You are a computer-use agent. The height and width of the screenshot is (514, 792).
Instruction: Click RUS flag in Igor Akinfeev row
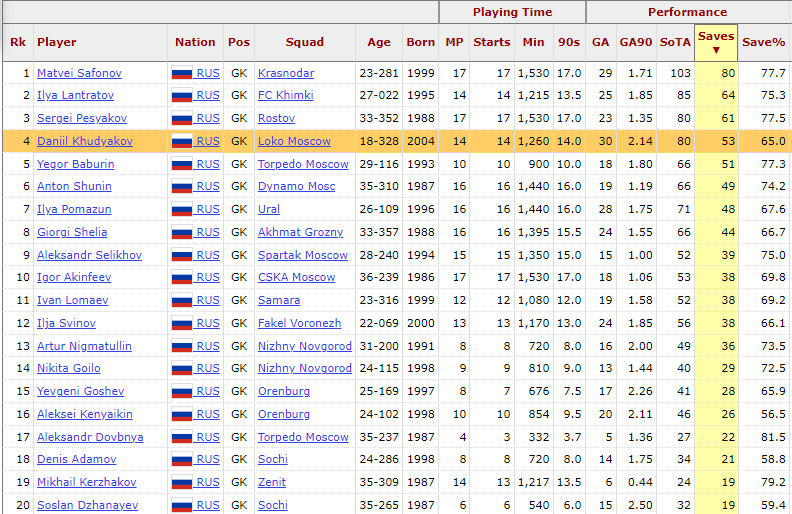click(182, 278)
